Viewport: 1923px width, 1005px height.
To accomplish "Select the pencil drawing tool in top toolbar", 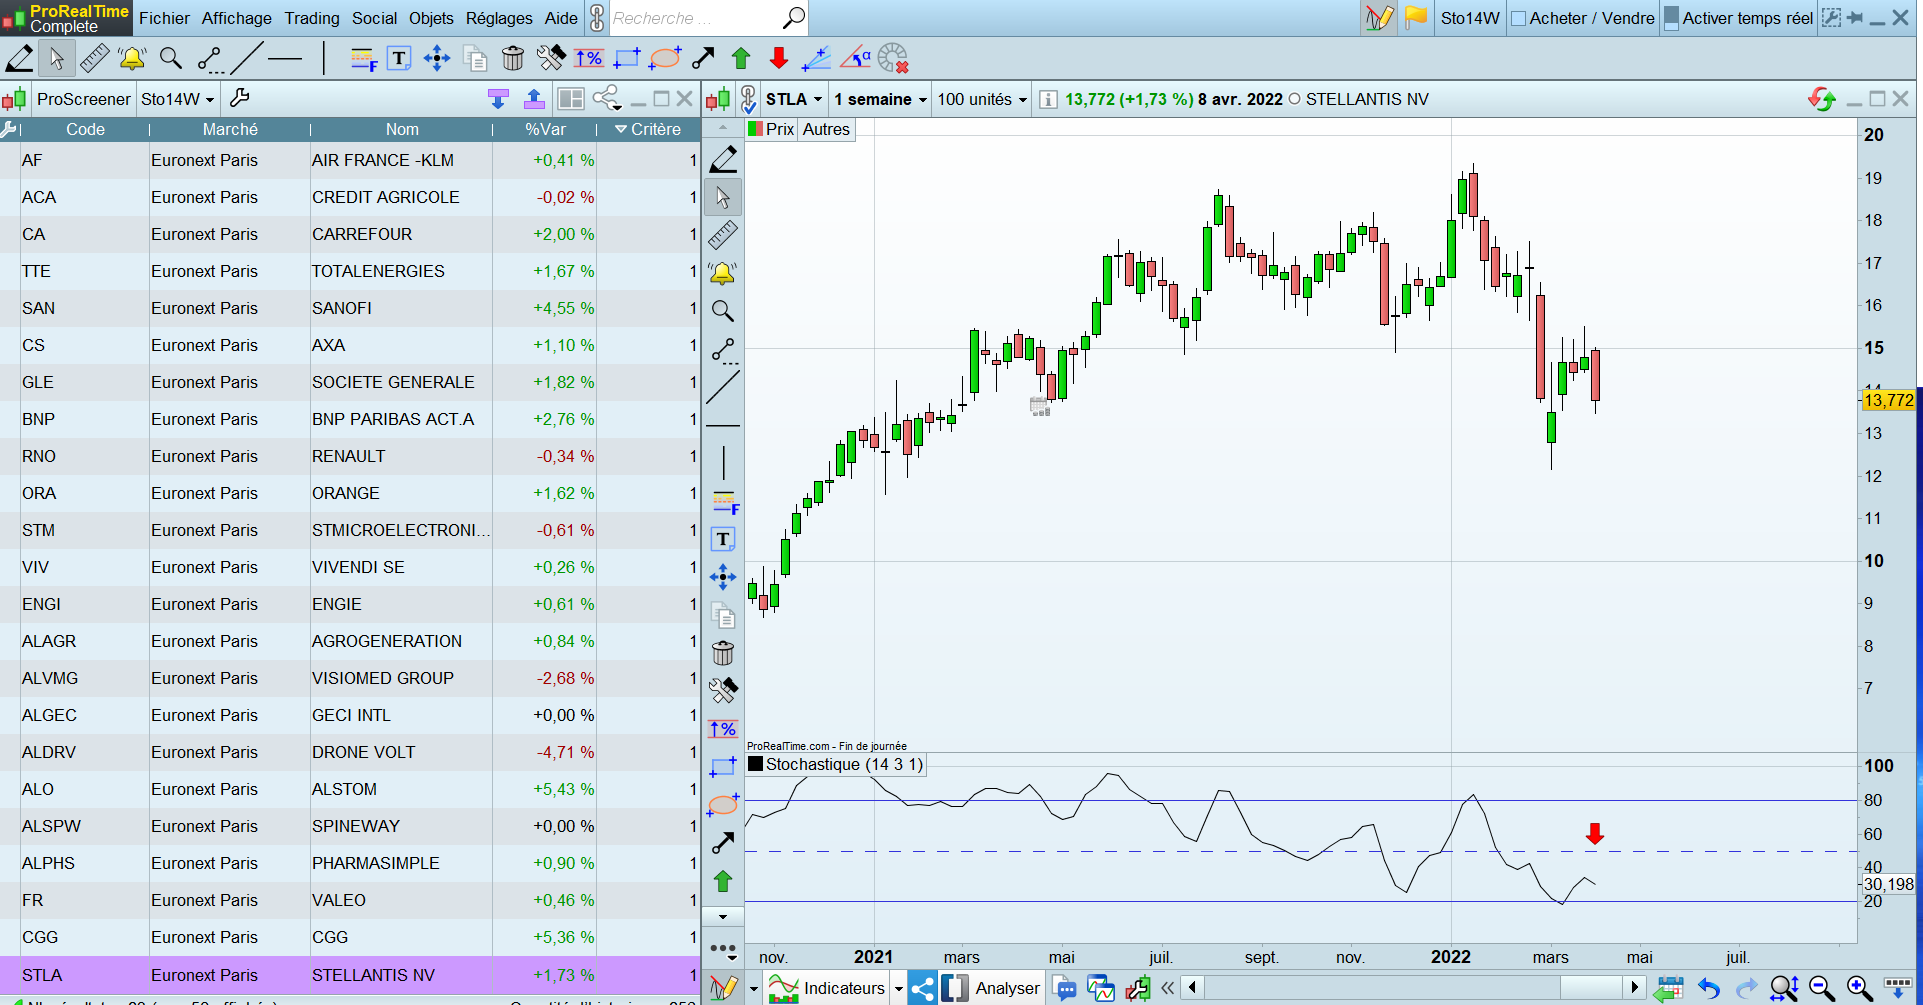I will pyautogui.click(x=19, y=59).
